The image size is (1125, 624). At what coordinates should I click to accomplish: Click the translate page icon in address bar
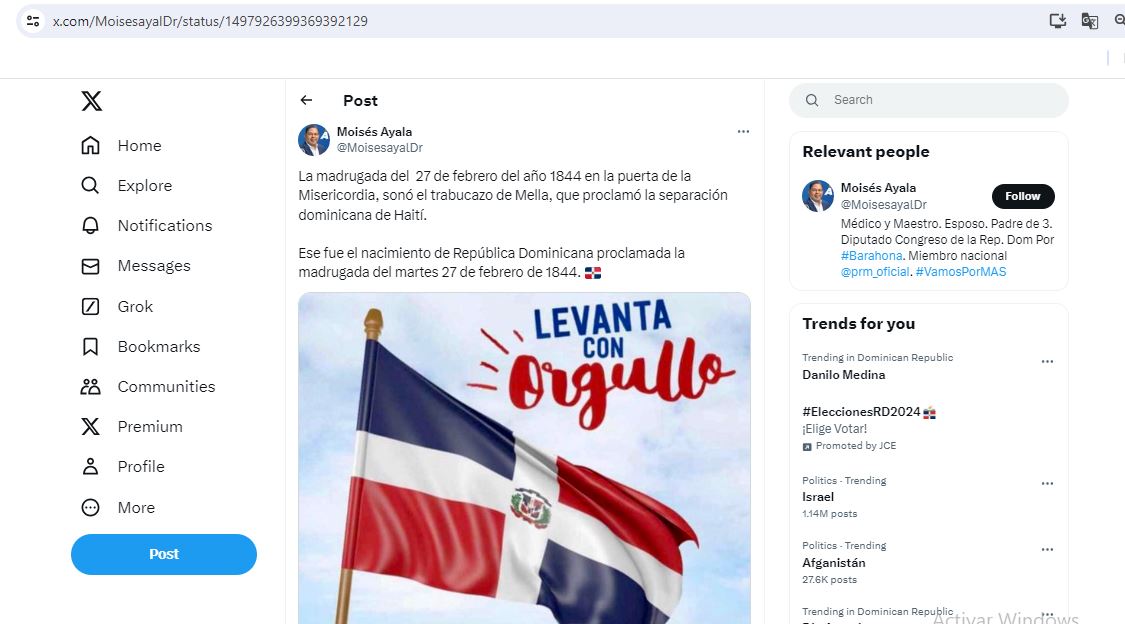tap(1089, 21)
